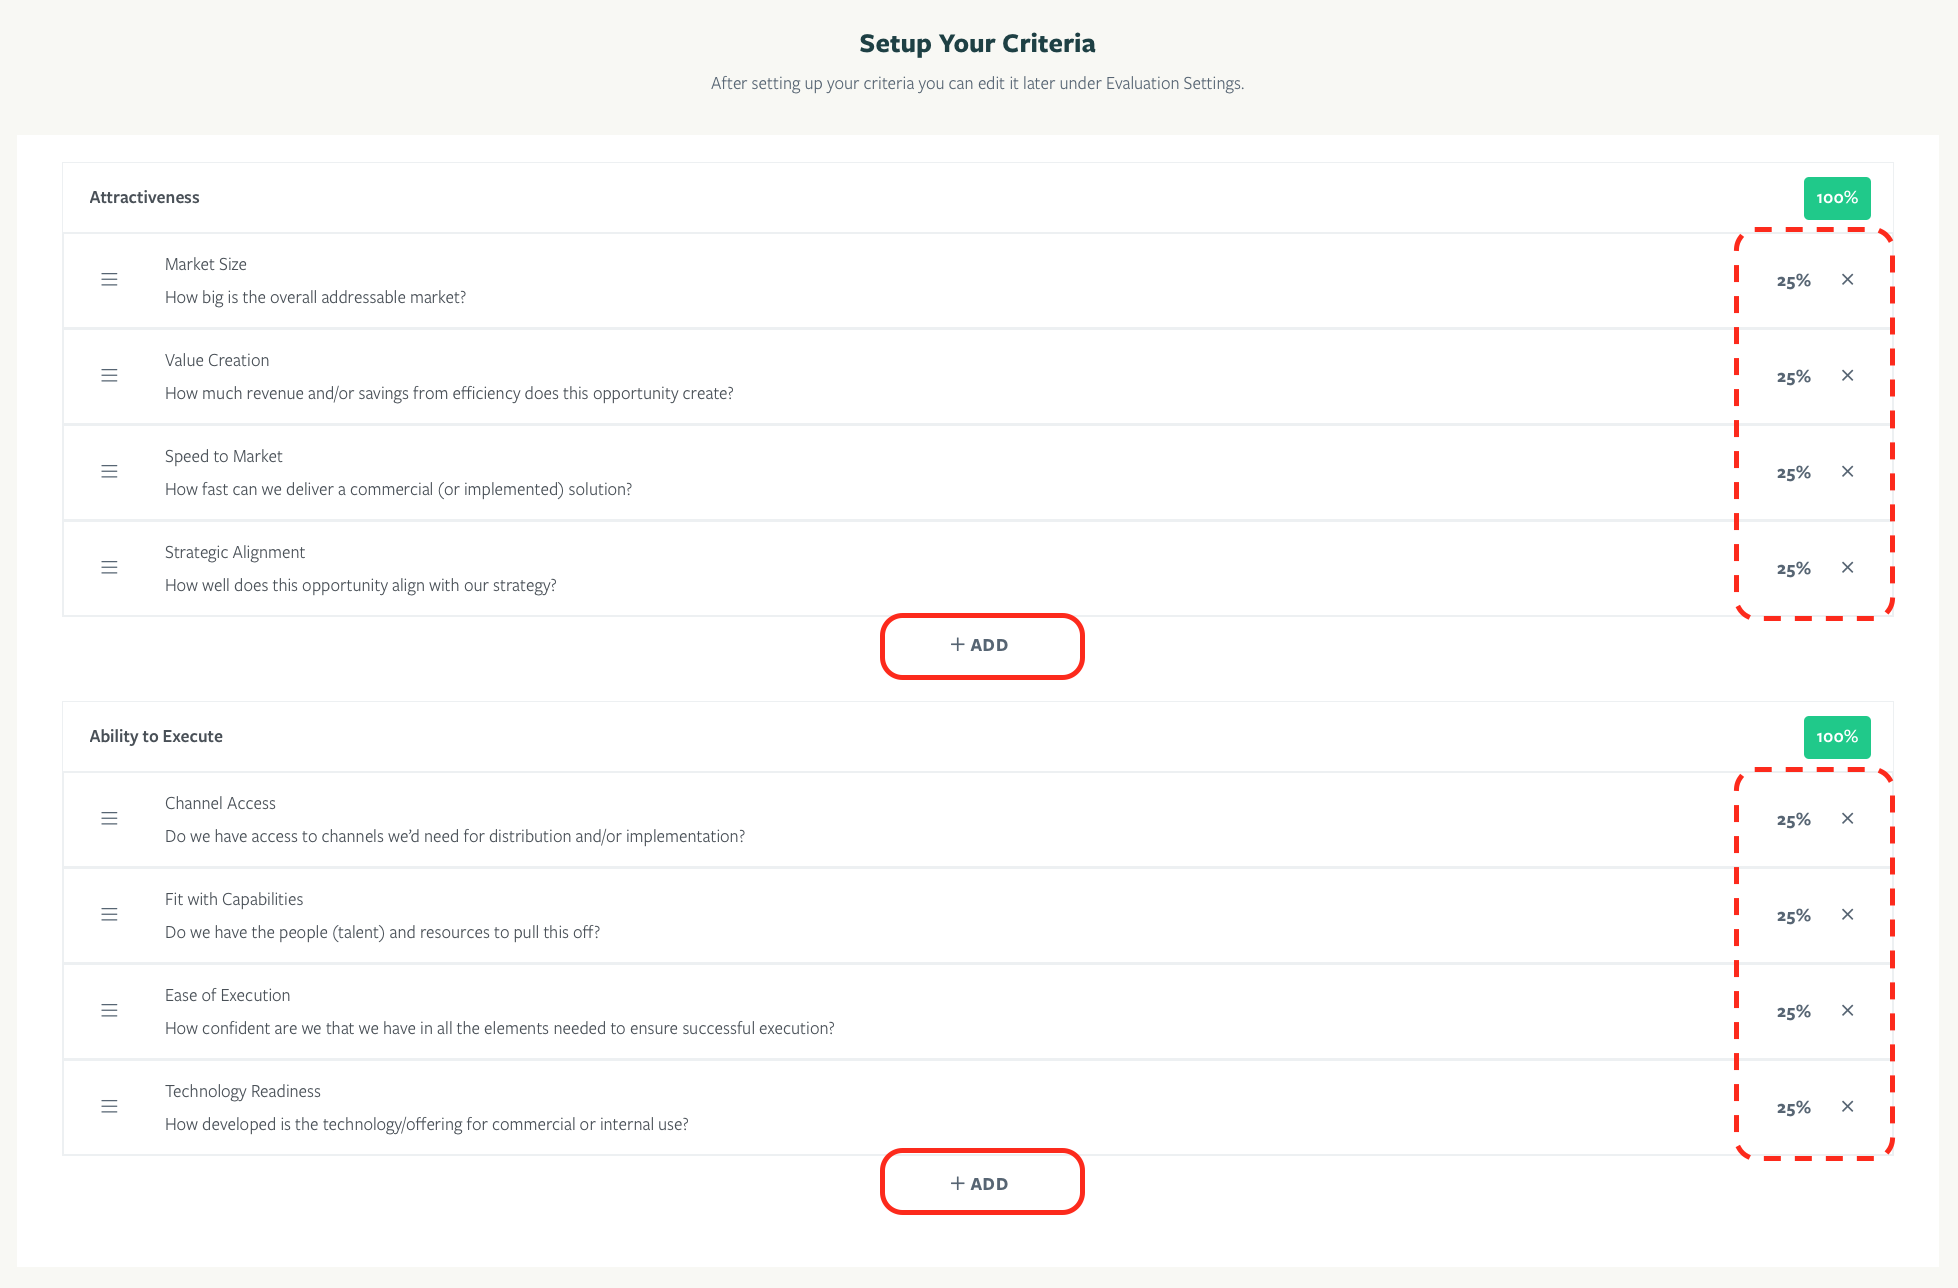This screenshot has height=1288, width=1958.
Task: Edit the Value Creation criterion name
Action: (x=217, y=360)
